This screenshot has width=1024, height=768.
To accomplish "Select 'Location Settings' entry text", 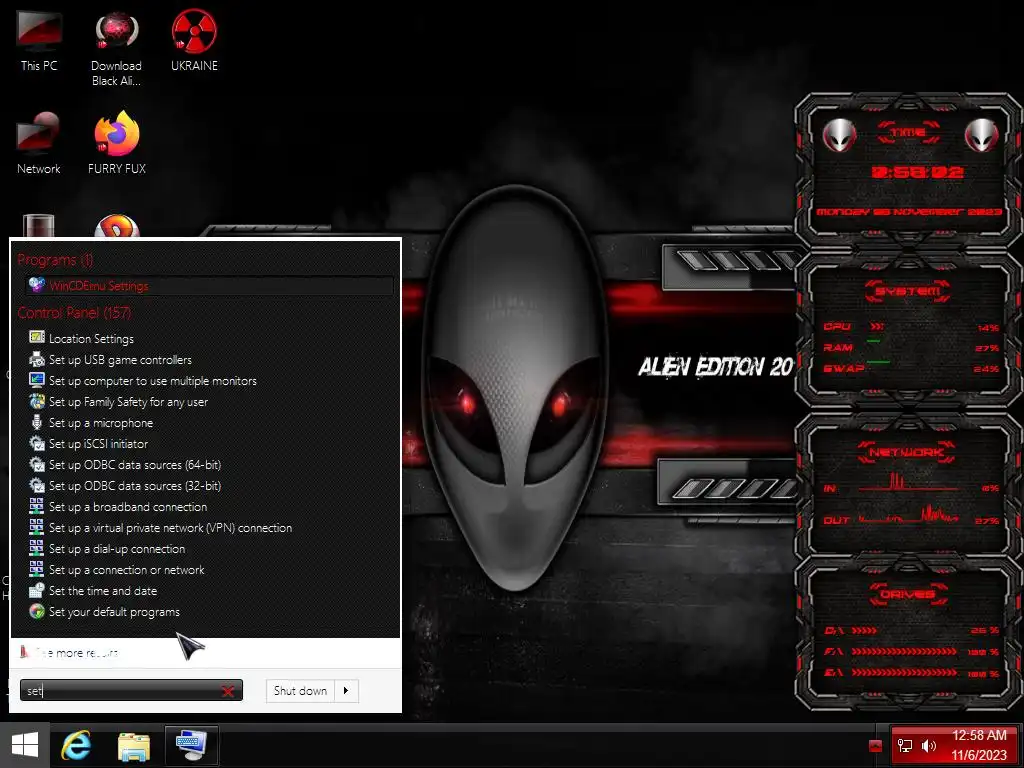I will pyautogui.click(x=91, y=338).
